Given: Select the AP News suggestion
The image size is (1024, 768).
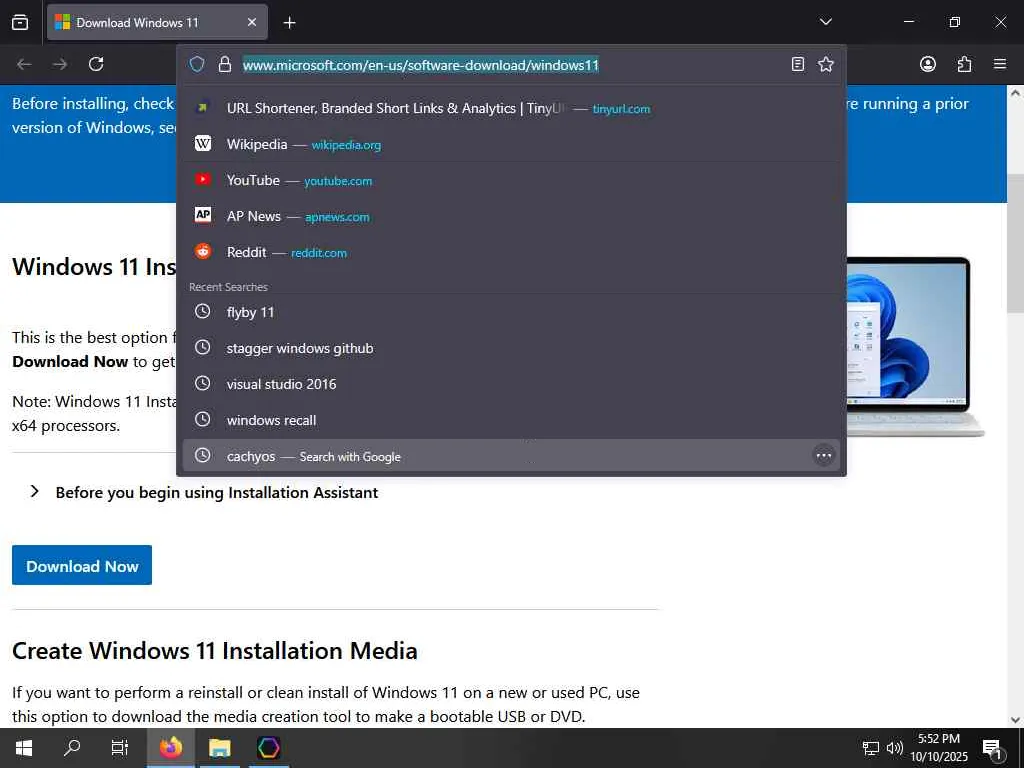Looking at the screenshot, I should [x=511, y=216].
